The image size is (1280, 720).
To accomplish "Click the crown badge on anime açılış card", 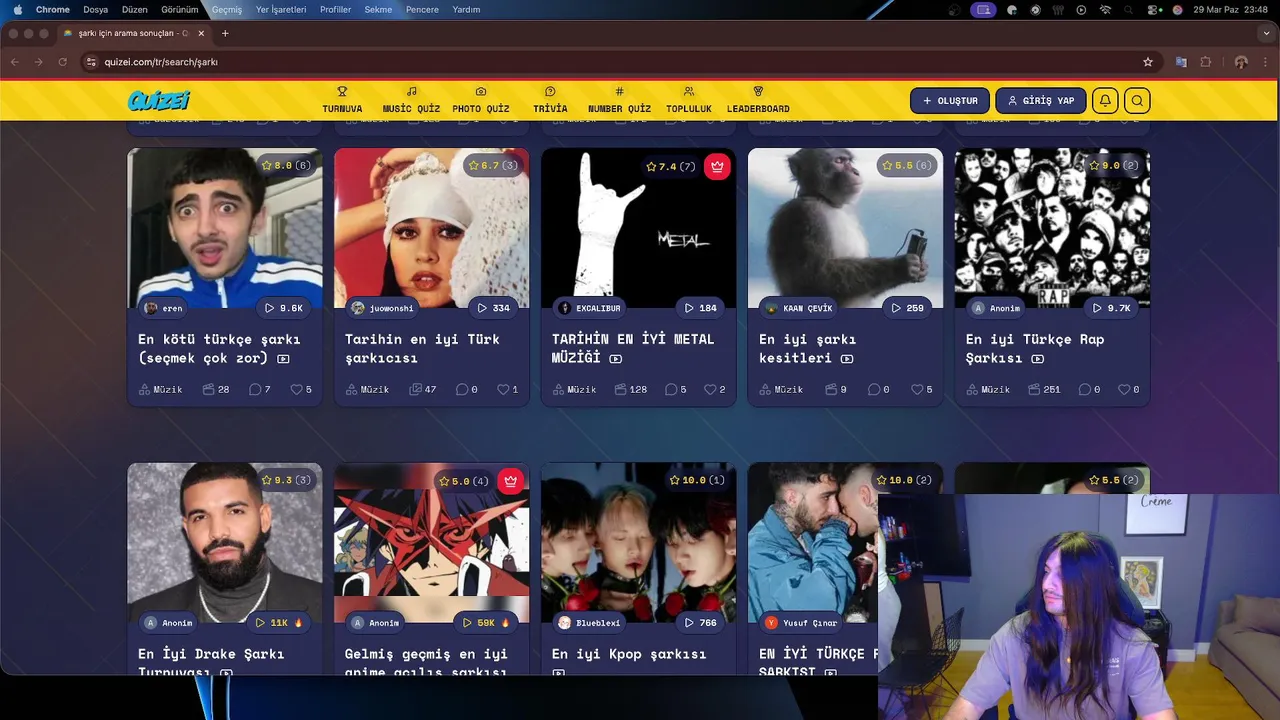I will pyautogui.click(x=510, y=481).
